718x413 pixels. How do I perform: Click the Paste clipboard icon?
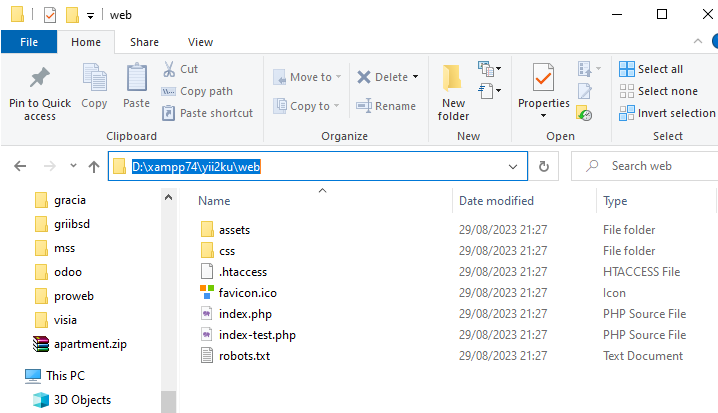136,77
